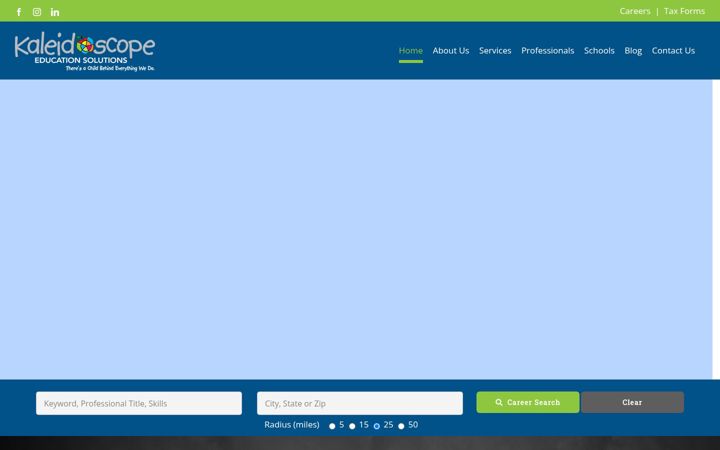720x450 pixels.
Task: Click the Kaleidoscope Education Solutions logo
Action: tap(84, 51)
